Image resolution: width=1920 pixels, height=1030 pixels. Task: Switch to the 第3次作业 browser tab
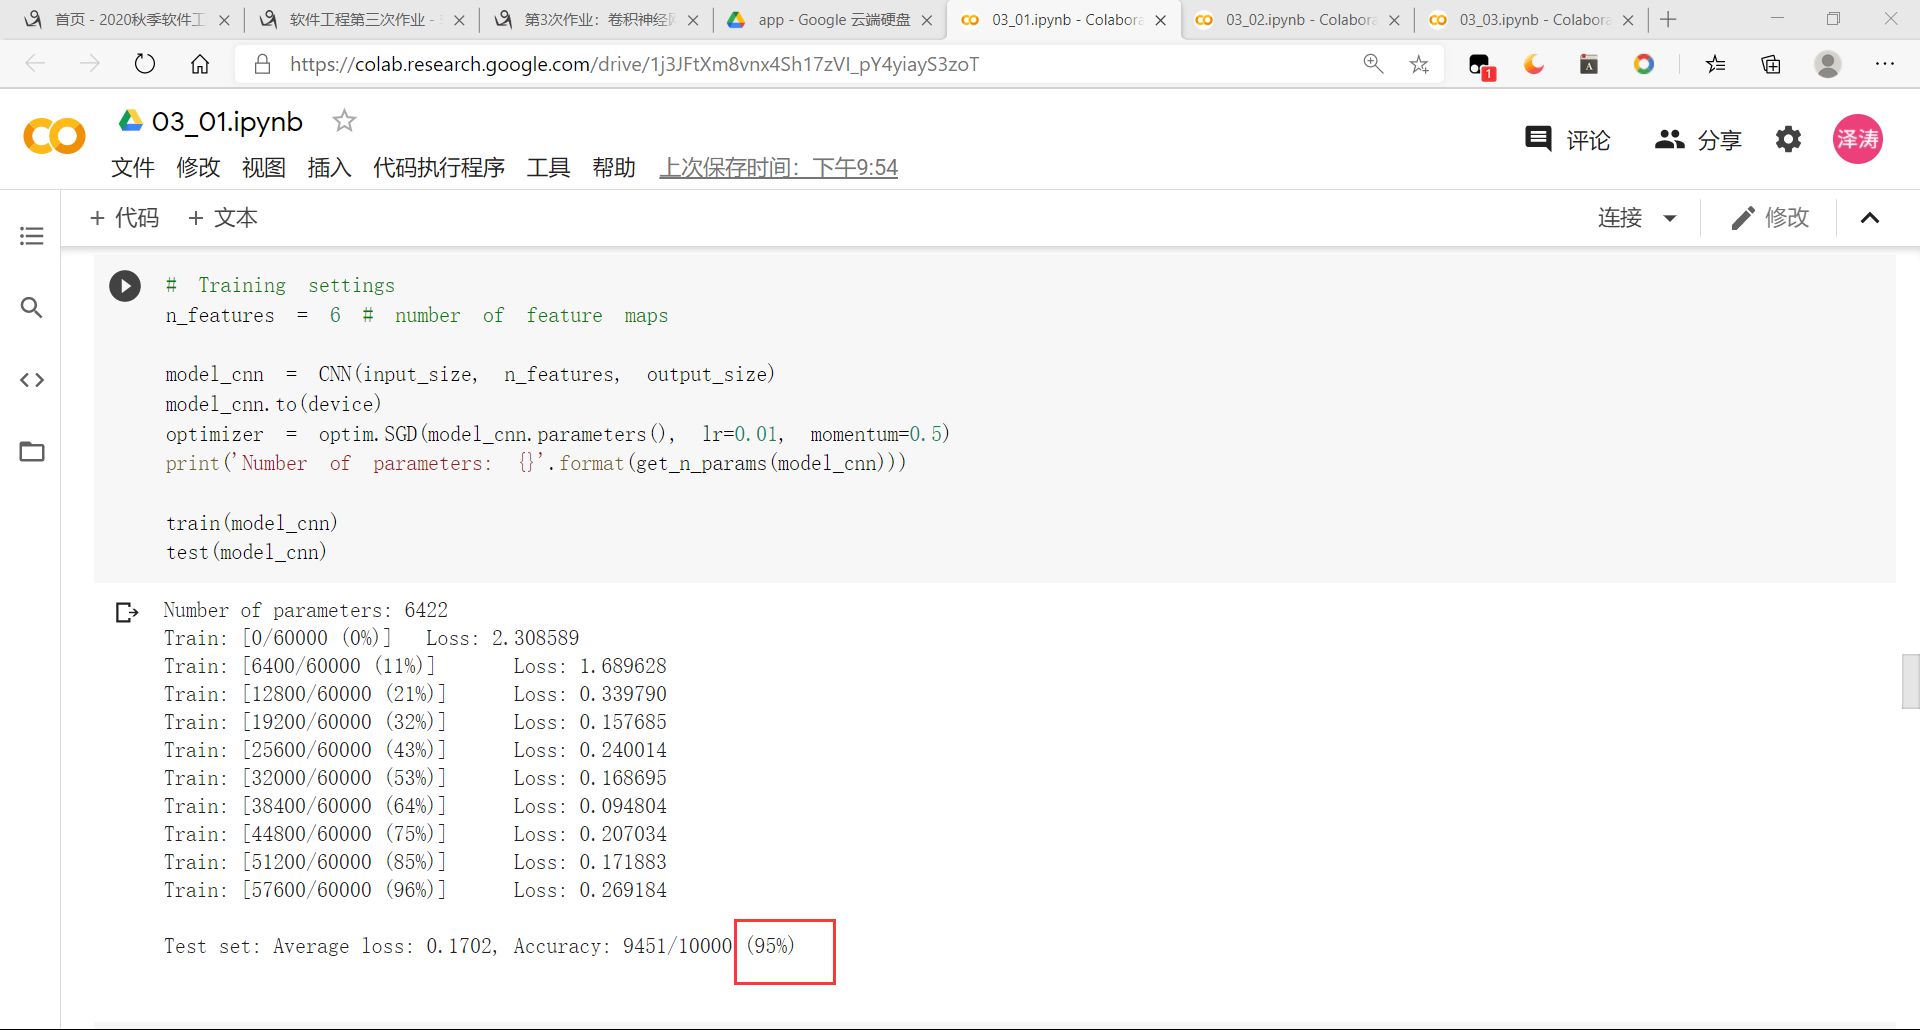[x=597, y=20]
